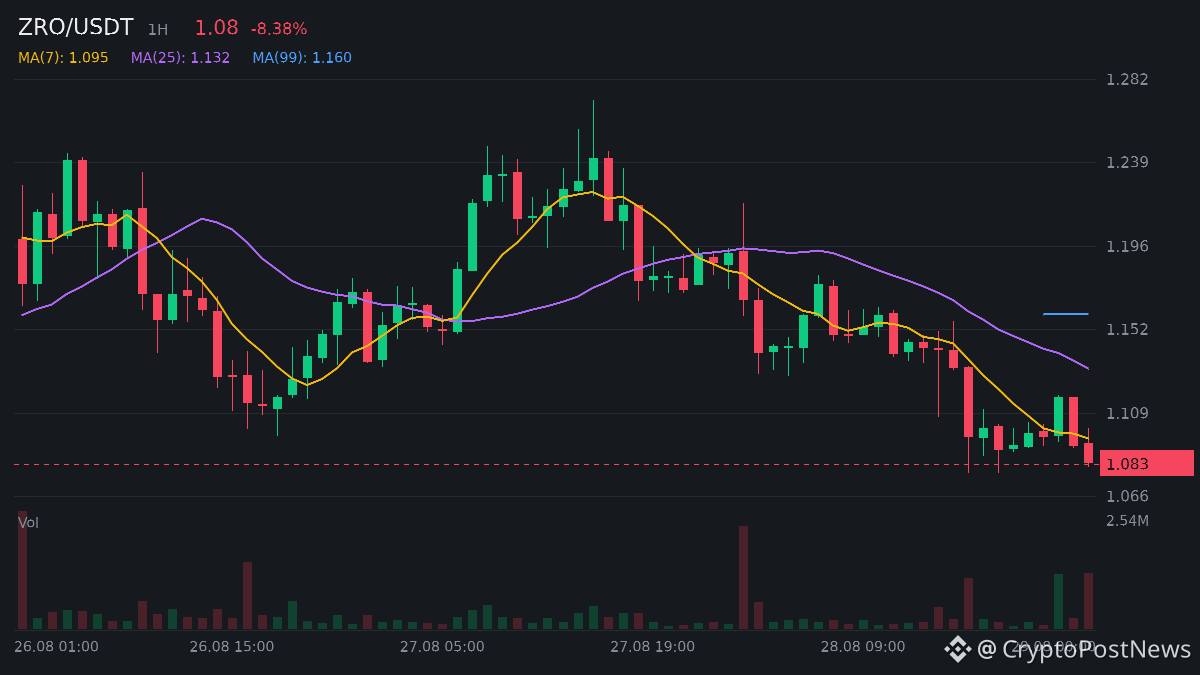Click the 1.282 price axis label

point(1127,79)
